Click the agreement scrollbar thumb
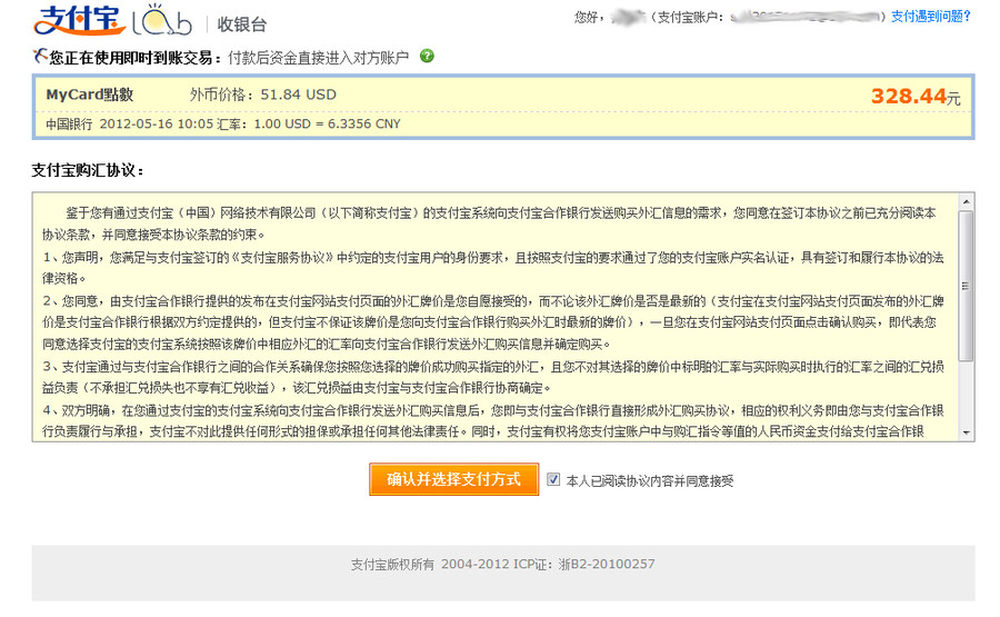This screenshot has height=617, width=1000. [x=966, y=286]
